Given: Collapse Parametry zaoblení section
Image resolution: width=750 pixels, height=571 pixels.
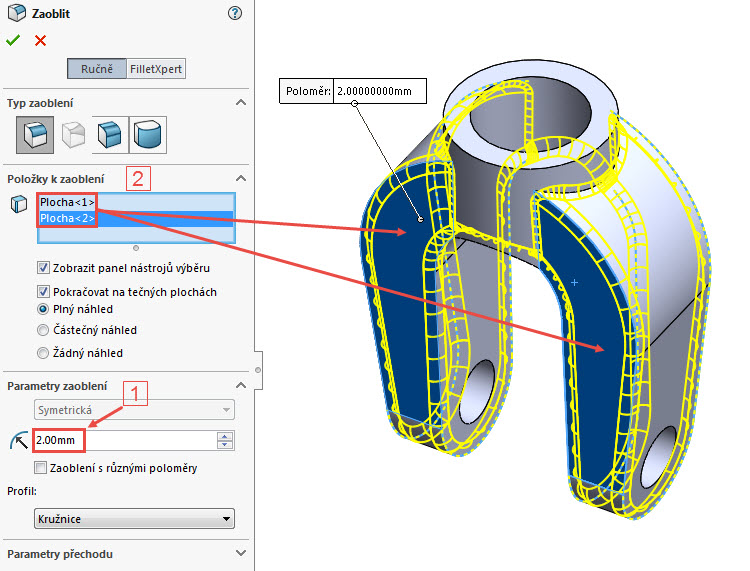Looking at the screenshot, I should tap(241, 385).
